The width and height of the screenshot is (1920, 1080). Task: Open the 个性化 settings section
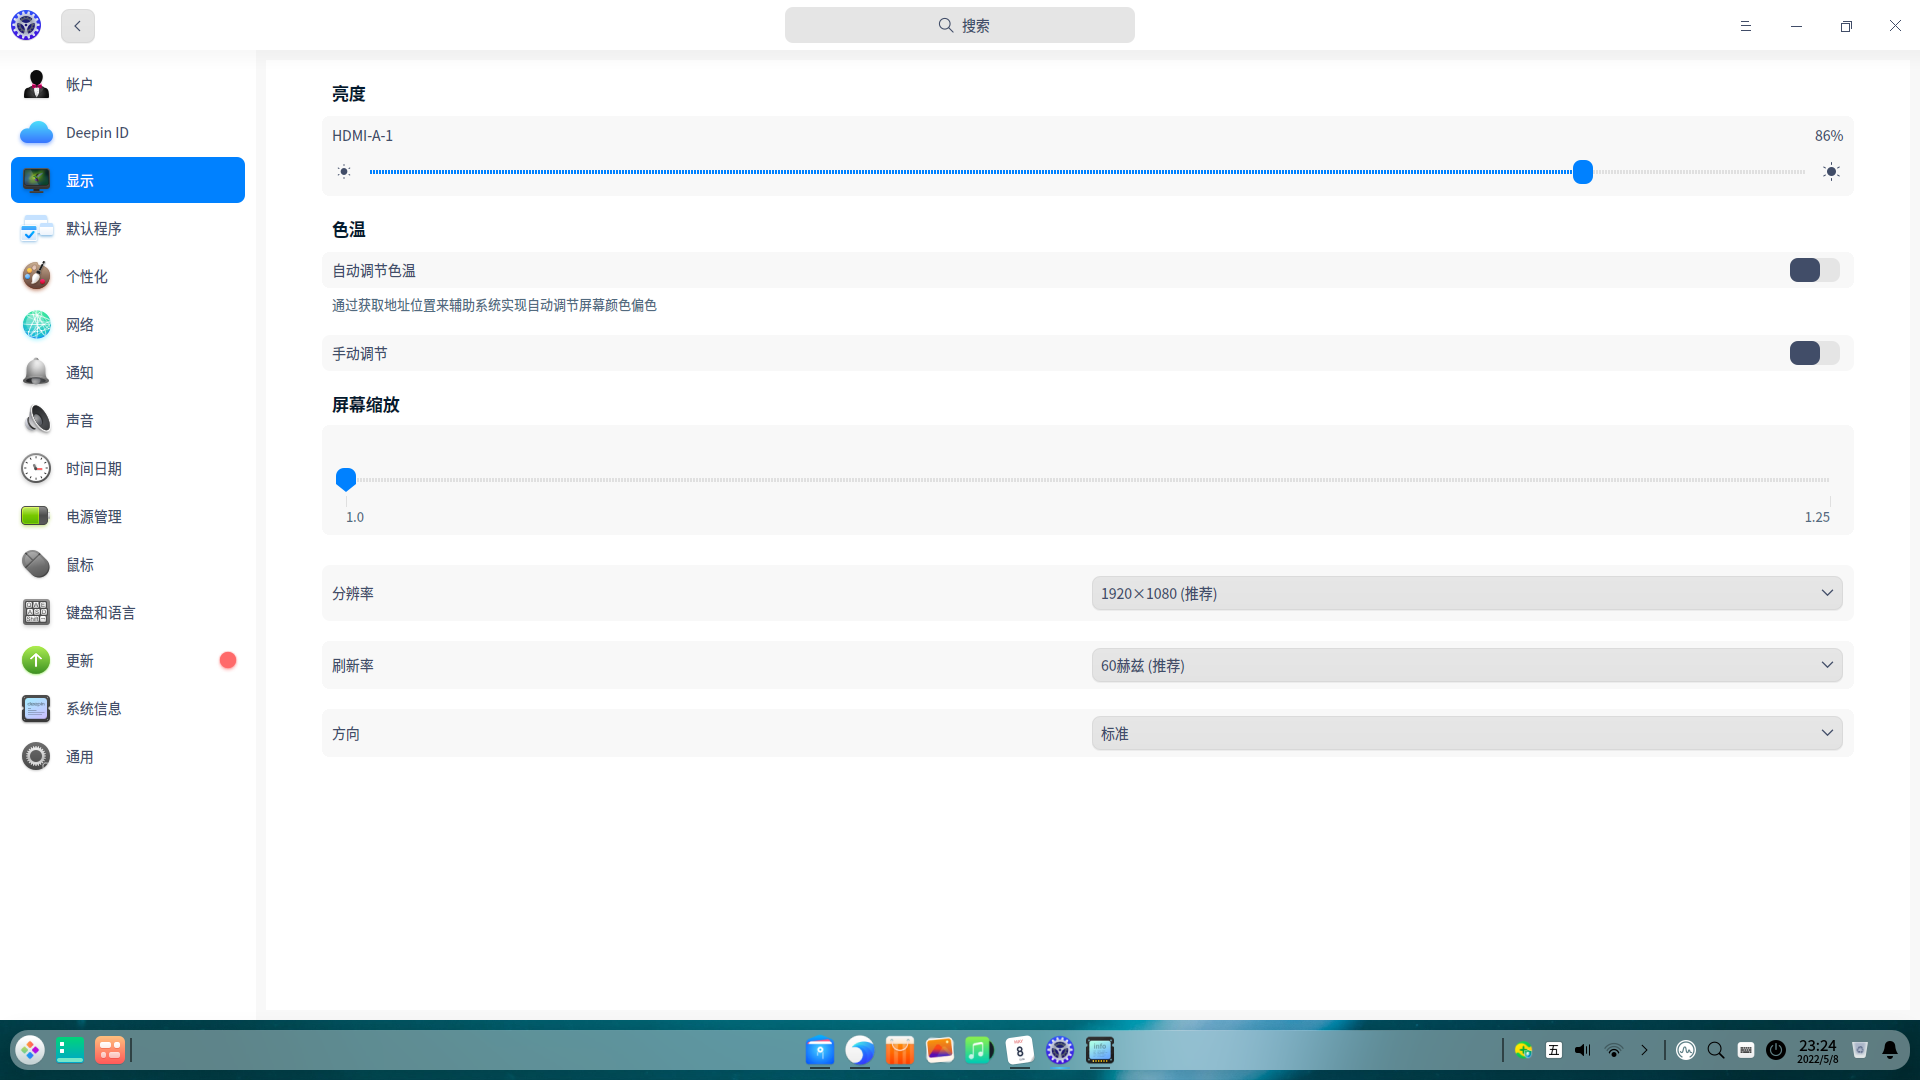click(87, 276)
